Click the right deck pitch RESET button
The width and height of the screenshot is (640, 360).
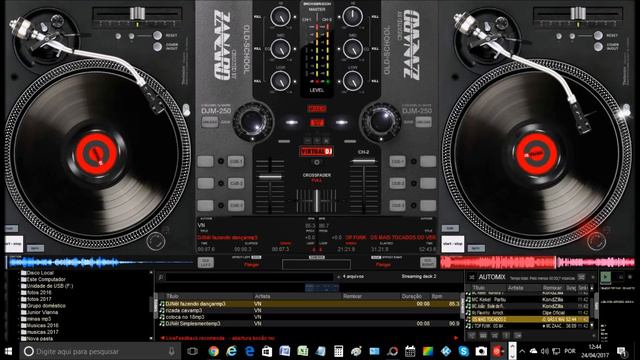[598, 36]
